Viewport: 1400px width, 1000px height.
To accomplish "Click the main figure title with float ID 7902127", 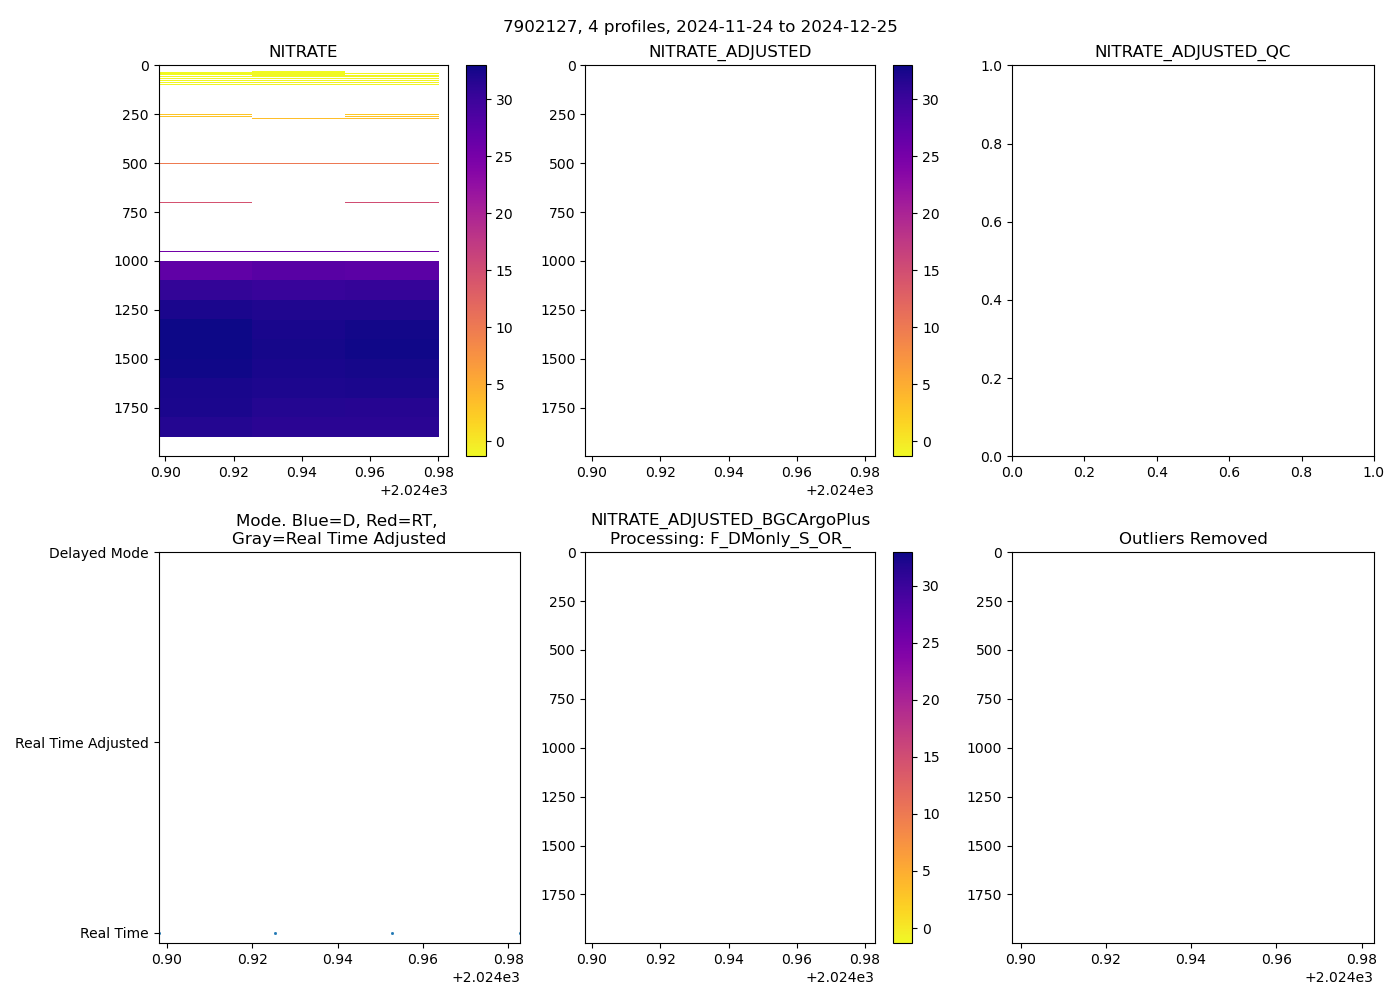I will [x=700, y=26].
